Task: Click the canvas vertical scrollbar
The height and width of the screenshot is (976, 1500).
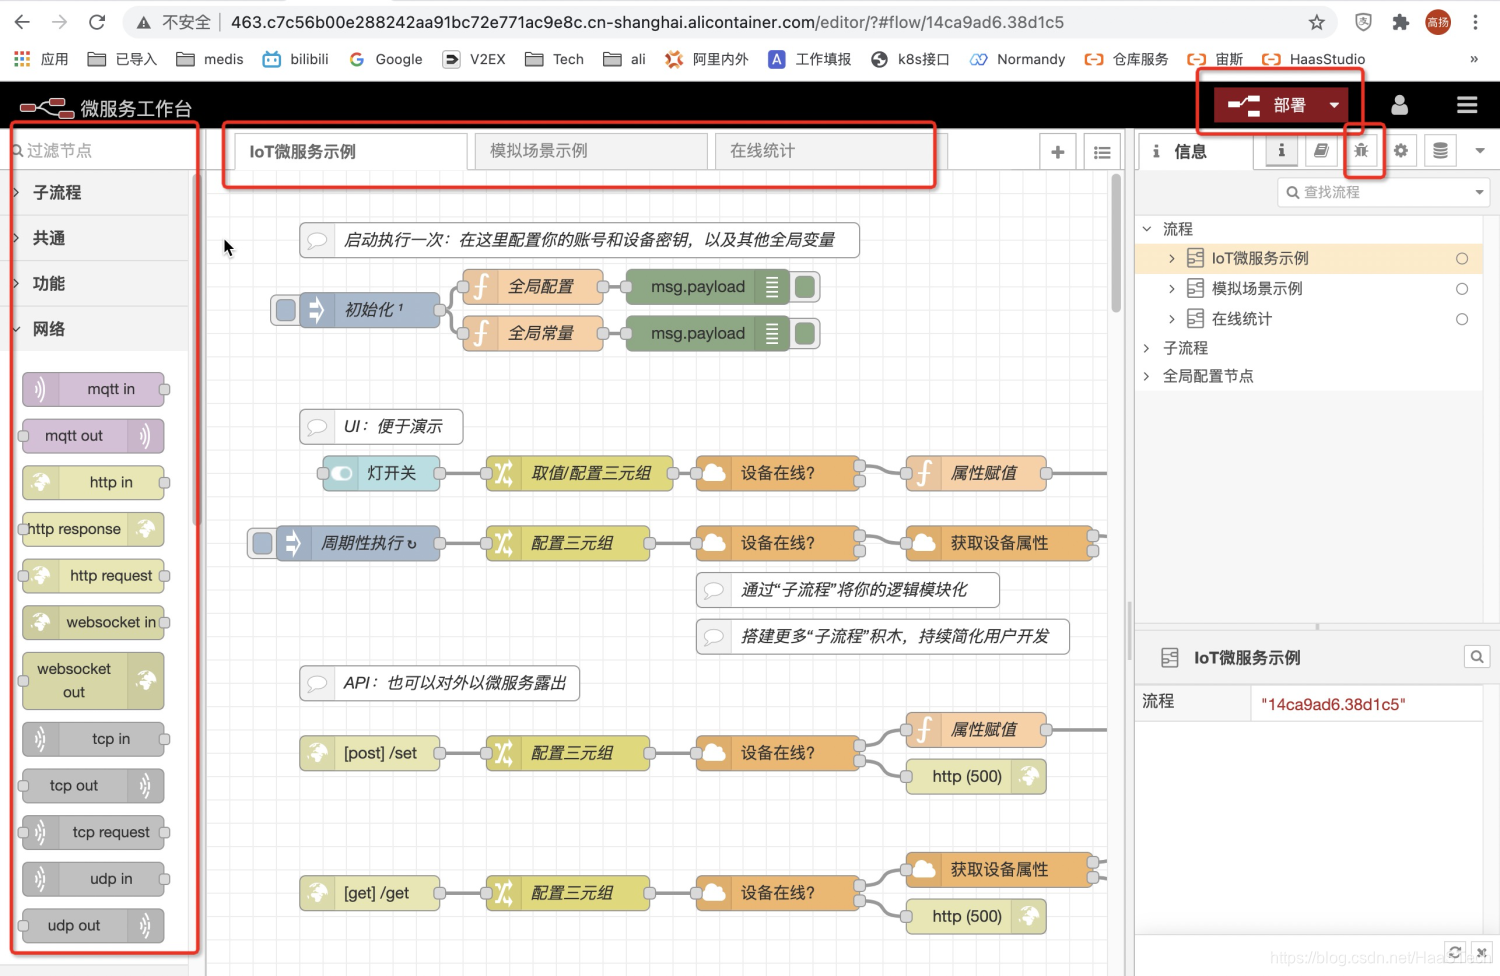Action: click(1116, 243)
